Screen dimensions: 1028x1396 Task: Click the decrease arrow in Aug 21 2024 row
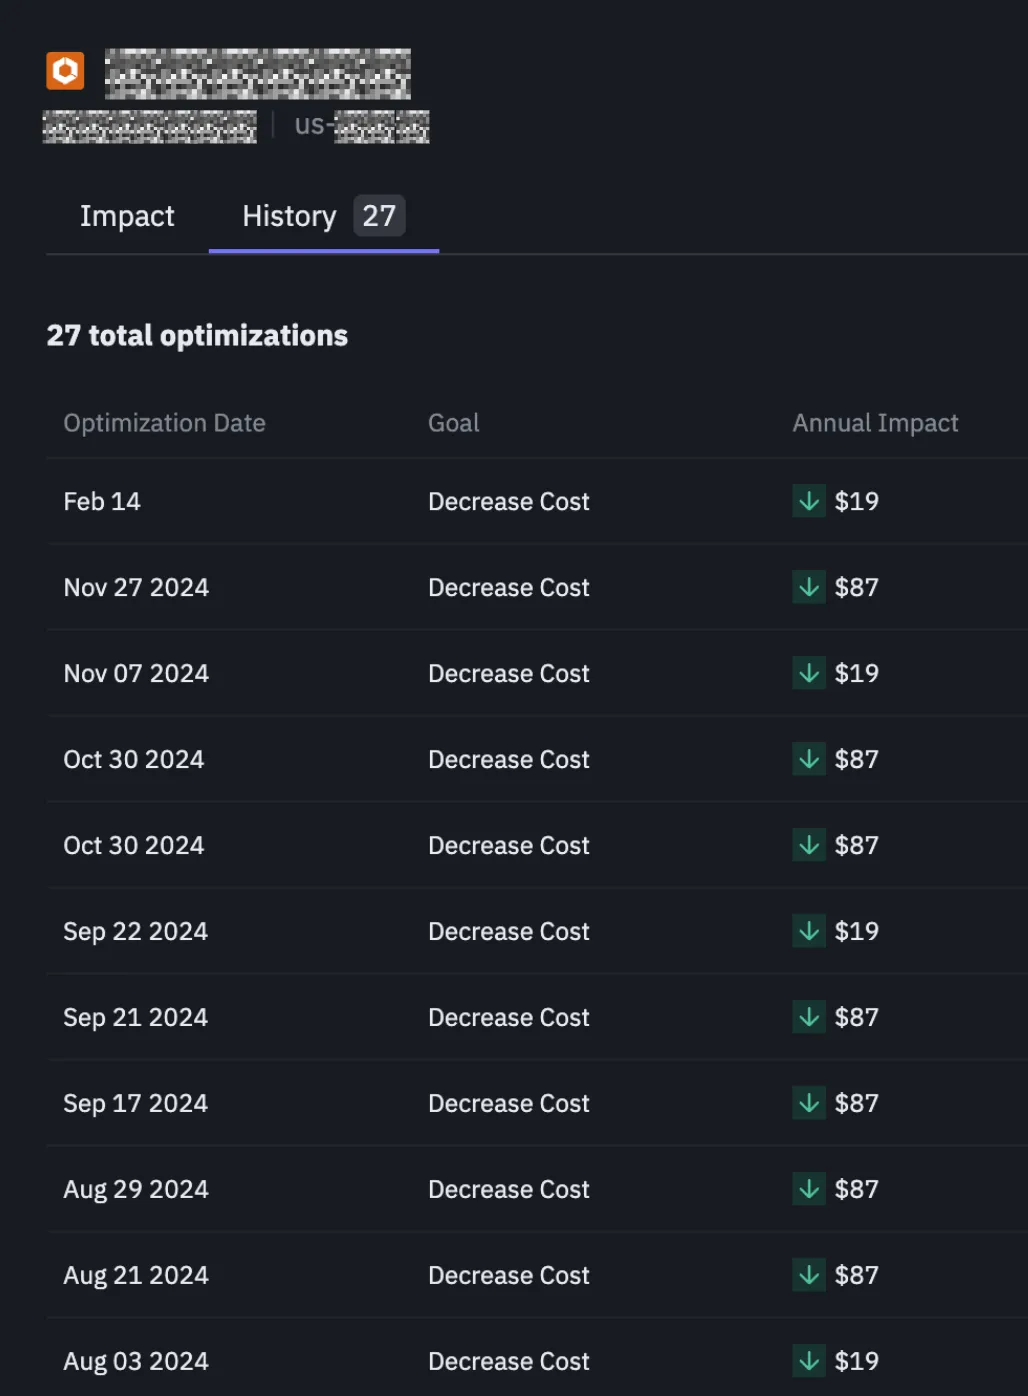click(x=808, y=1274)
